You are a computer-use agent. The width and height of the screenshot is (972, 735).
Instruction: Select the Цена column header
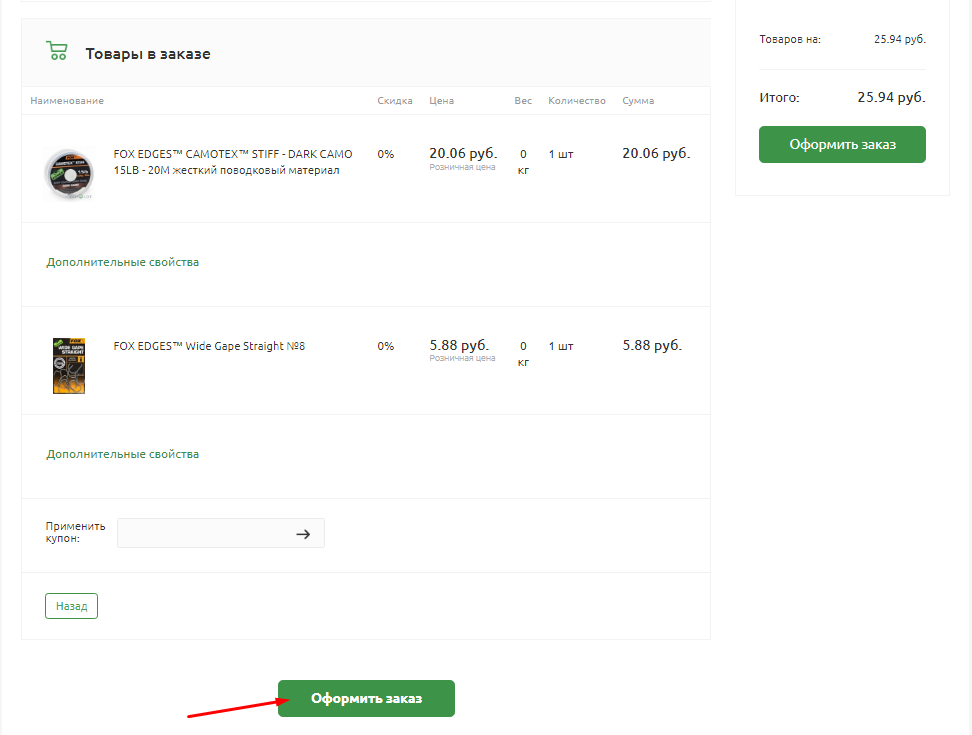pyautogui.click(x=441, y=100)
